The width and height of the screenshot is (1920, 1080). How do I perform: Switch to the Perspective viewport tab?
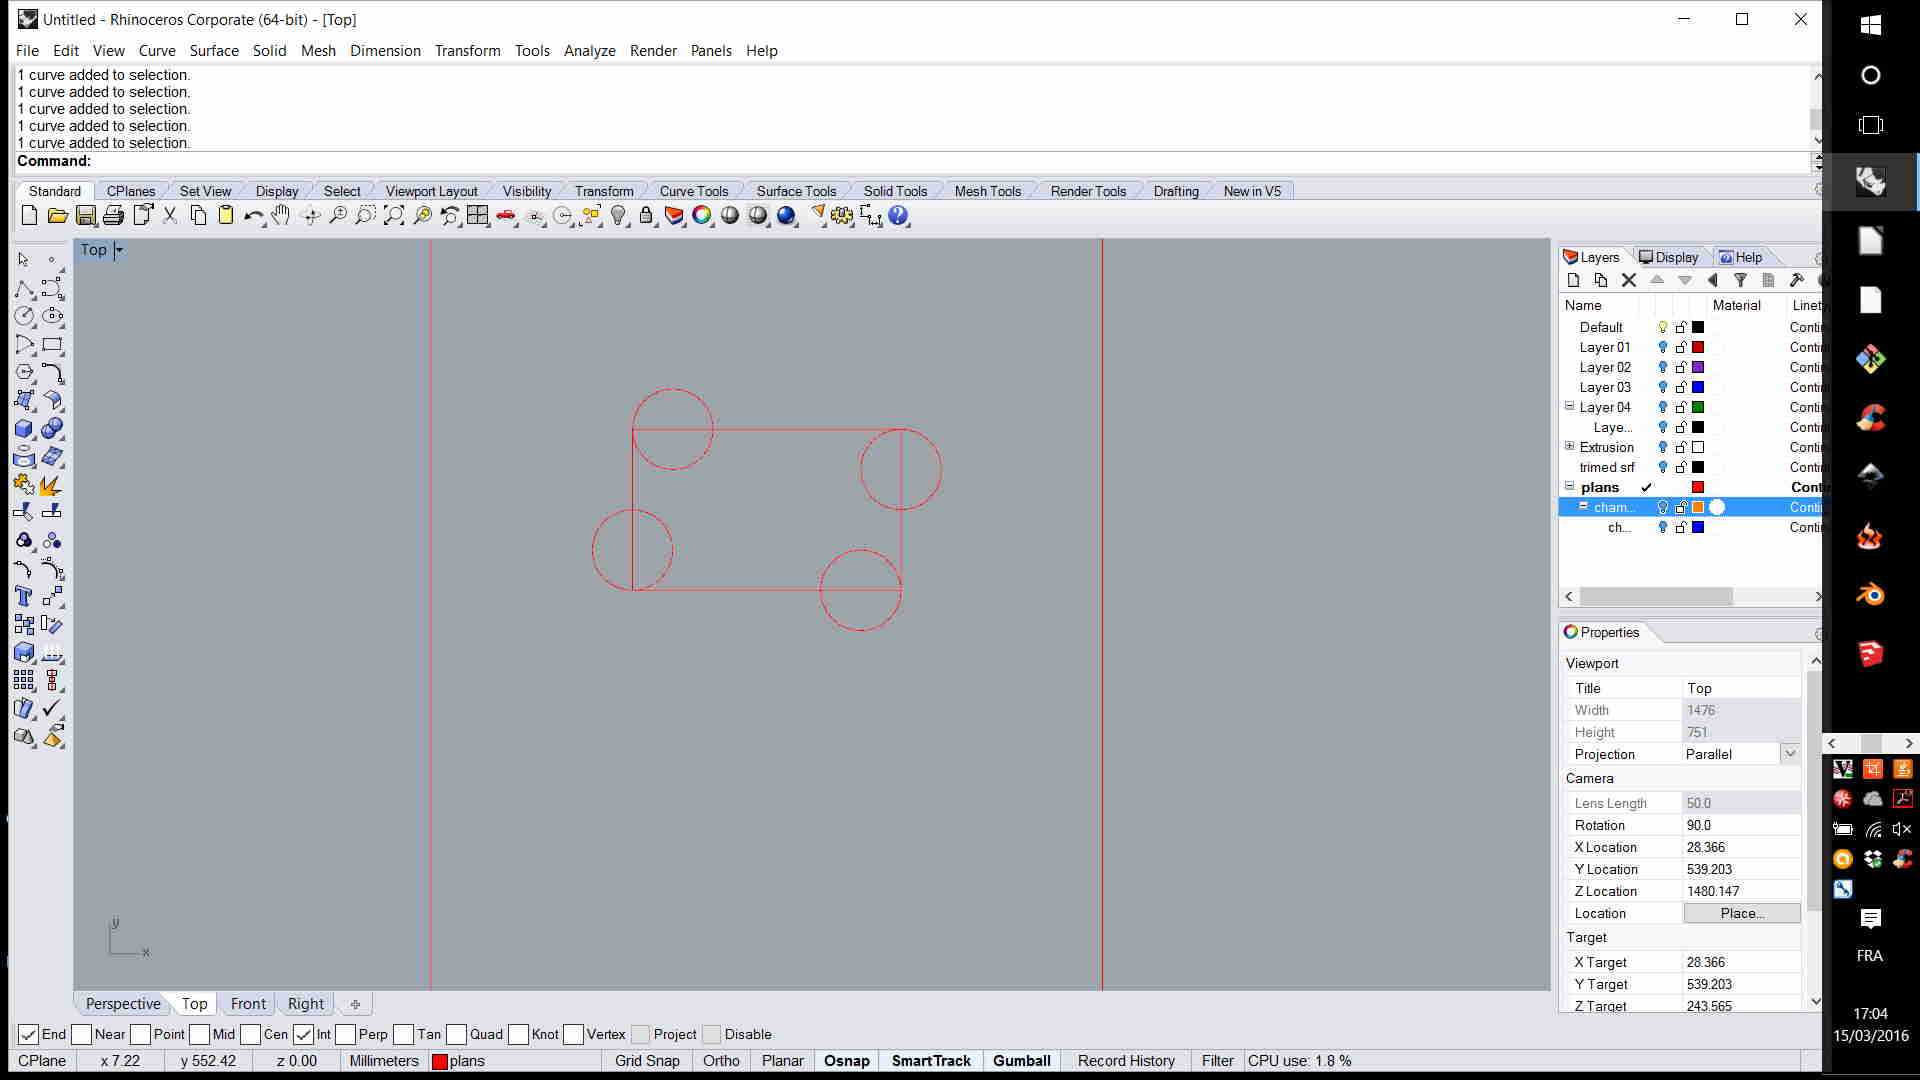123,1004
